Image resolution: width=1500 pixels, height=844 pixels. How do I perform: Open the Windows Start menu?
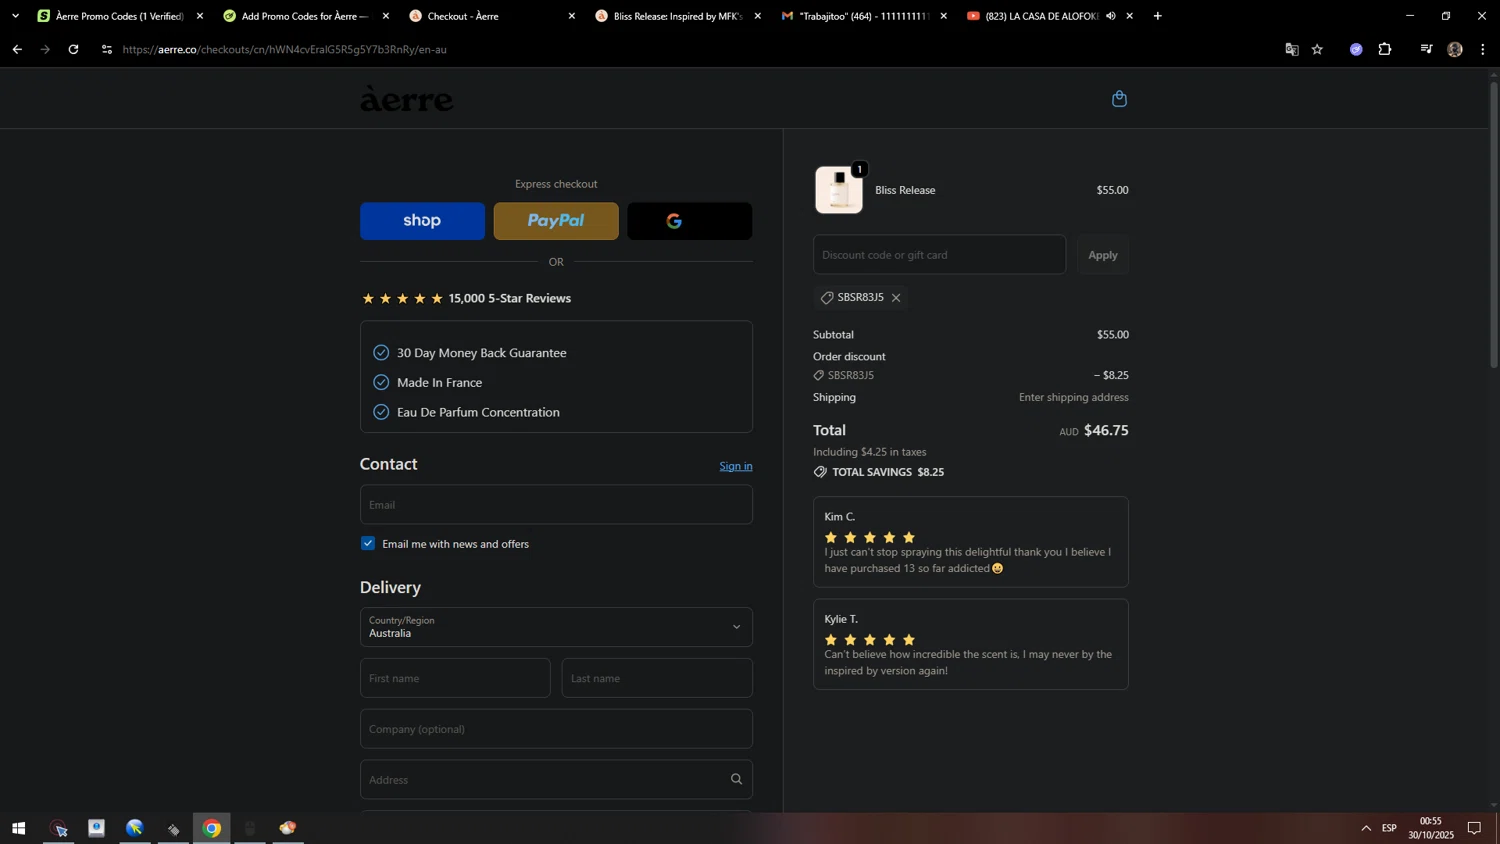(x=18, y=828)
